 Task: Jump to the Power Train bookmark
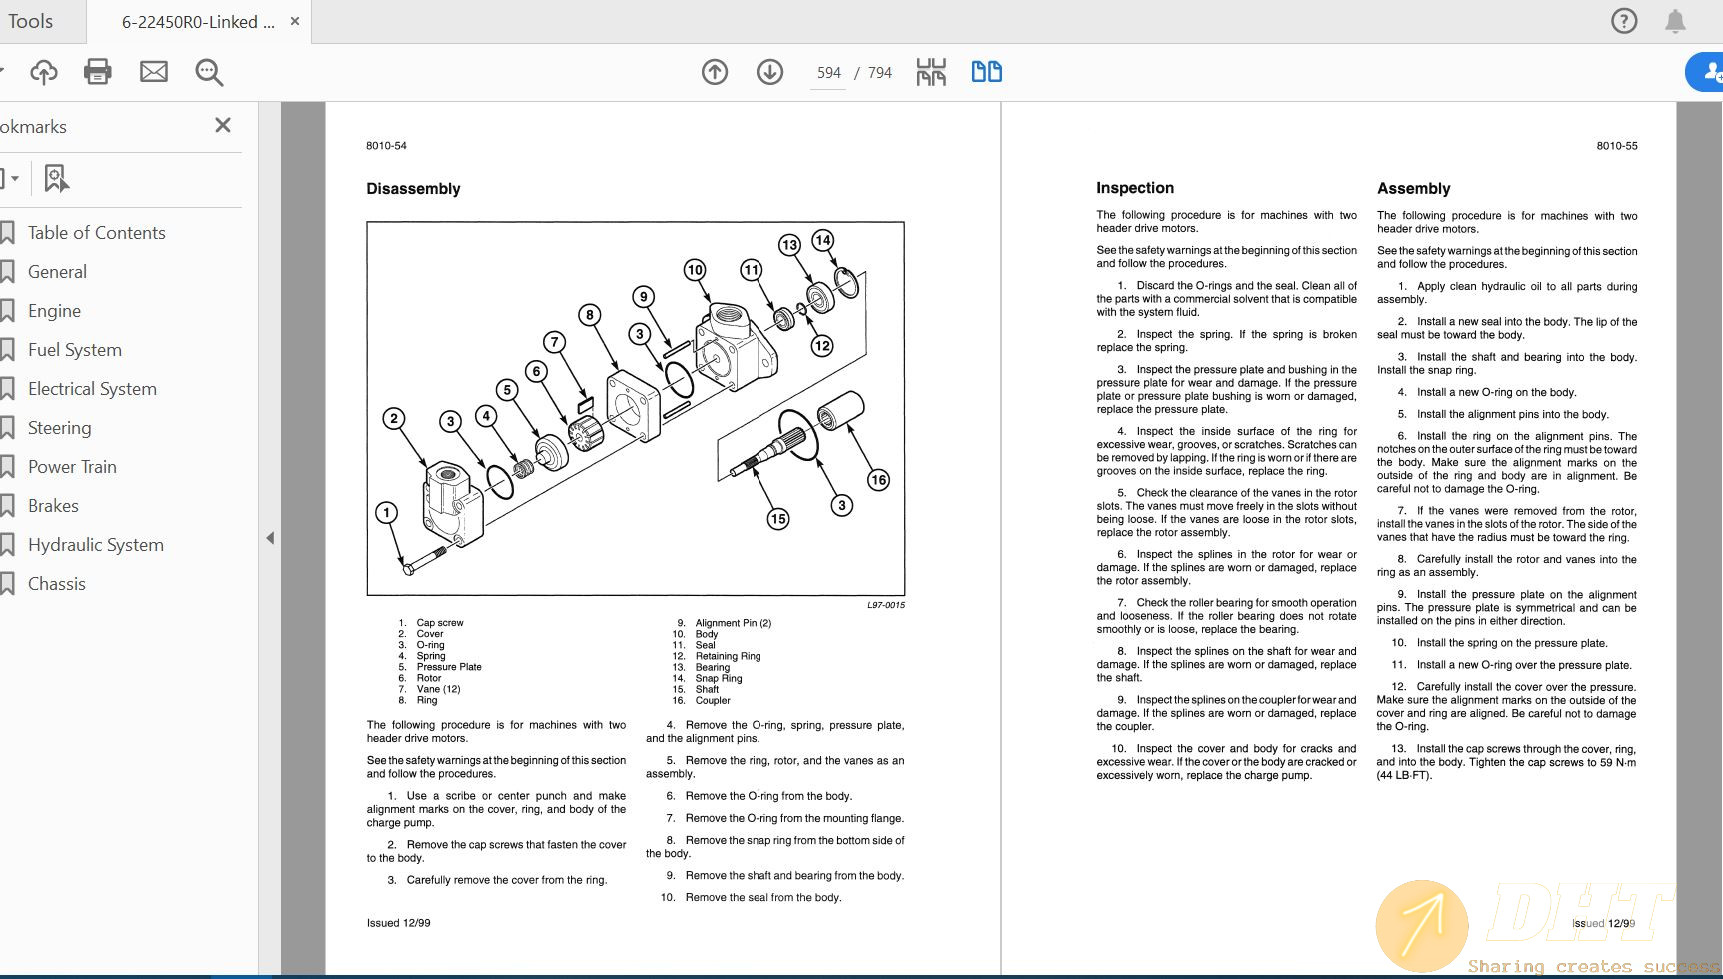coord(72,467)
